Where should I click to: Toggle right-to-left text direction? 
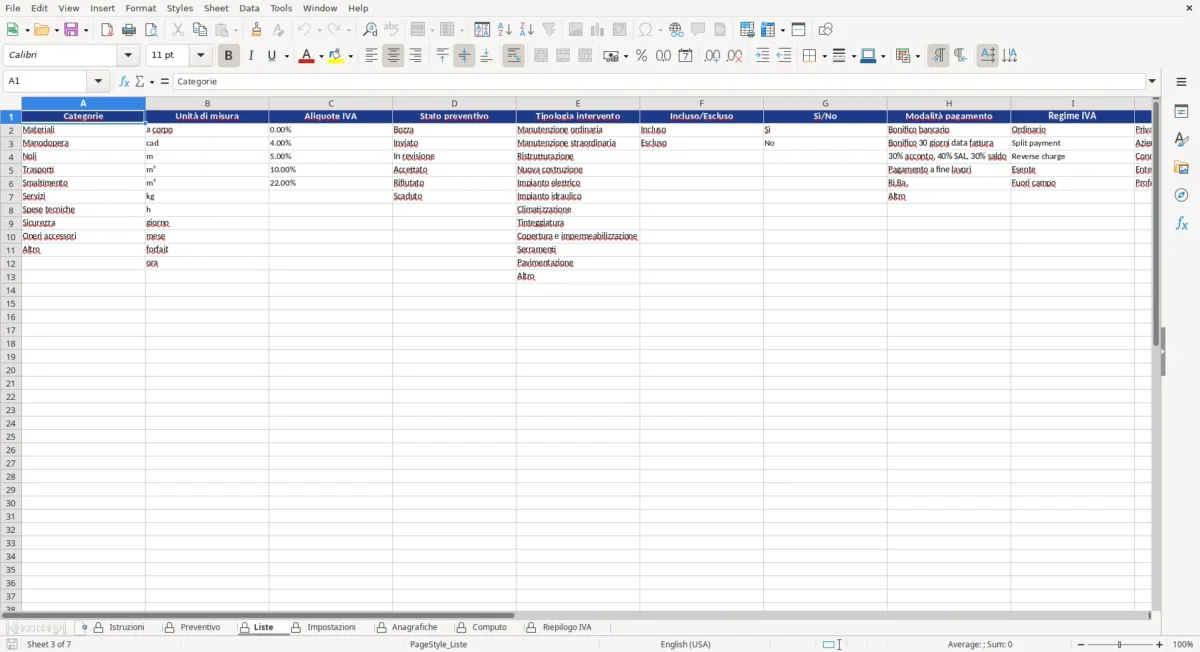[x=960, y=56]
